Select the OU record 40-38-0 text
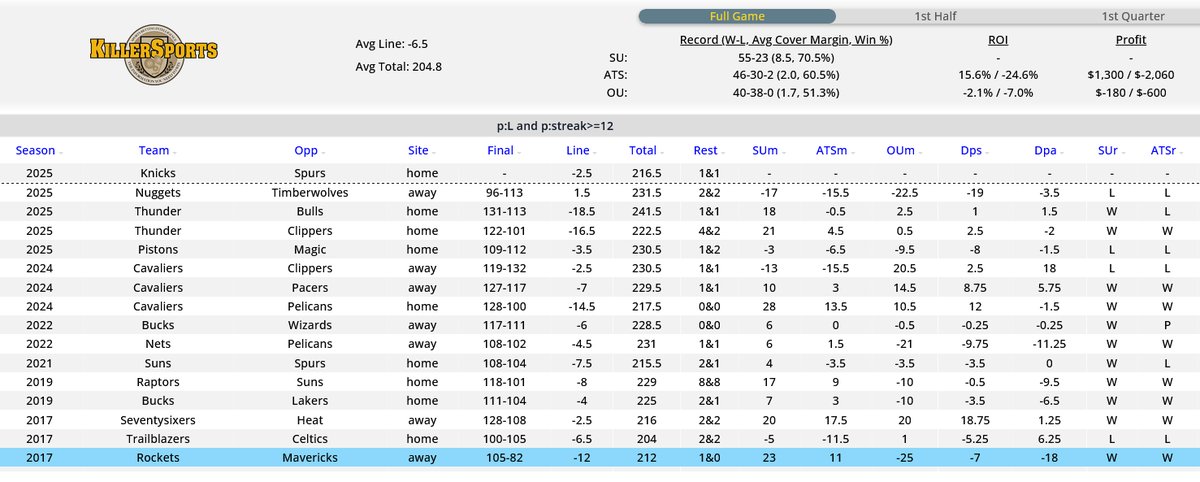1200x482 pixels. [x=785, y=92]
